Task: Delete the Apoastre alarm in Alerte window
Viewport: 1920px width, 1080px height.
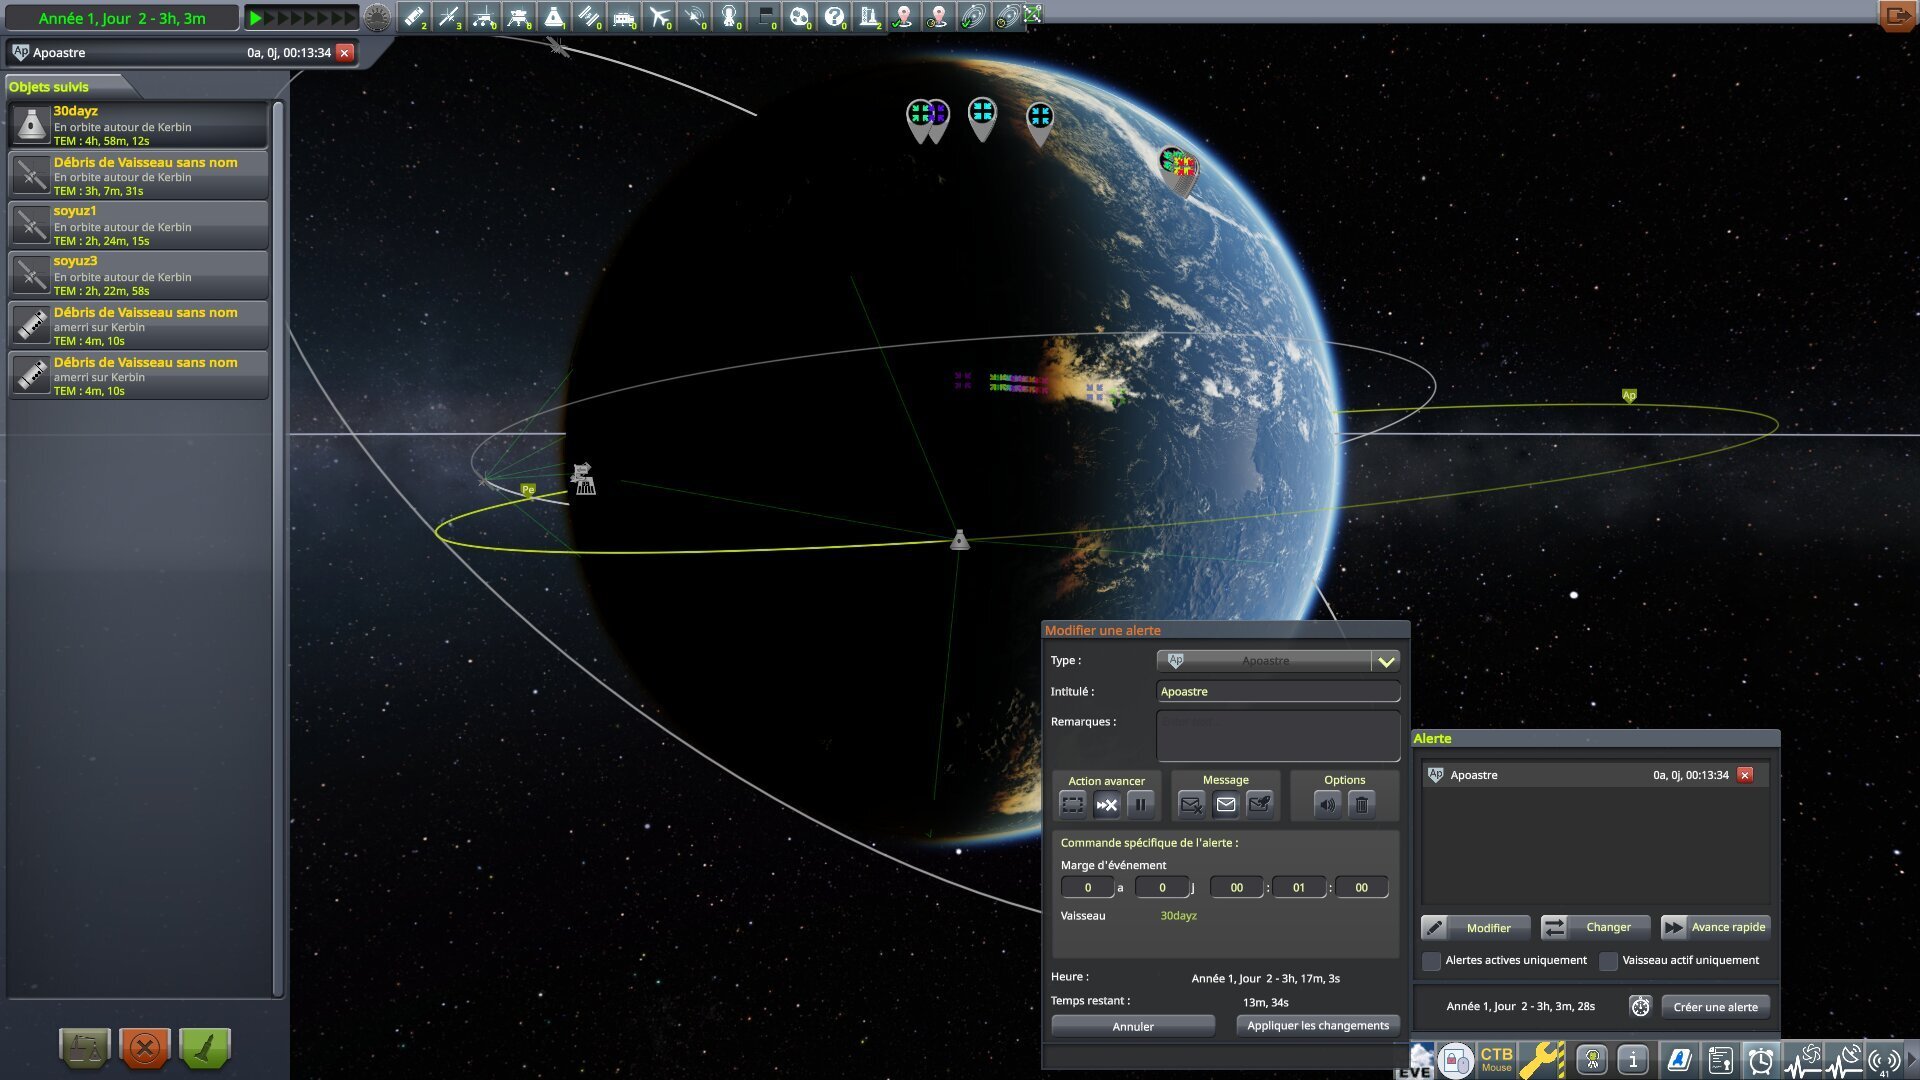Action: coord(1745,775)
